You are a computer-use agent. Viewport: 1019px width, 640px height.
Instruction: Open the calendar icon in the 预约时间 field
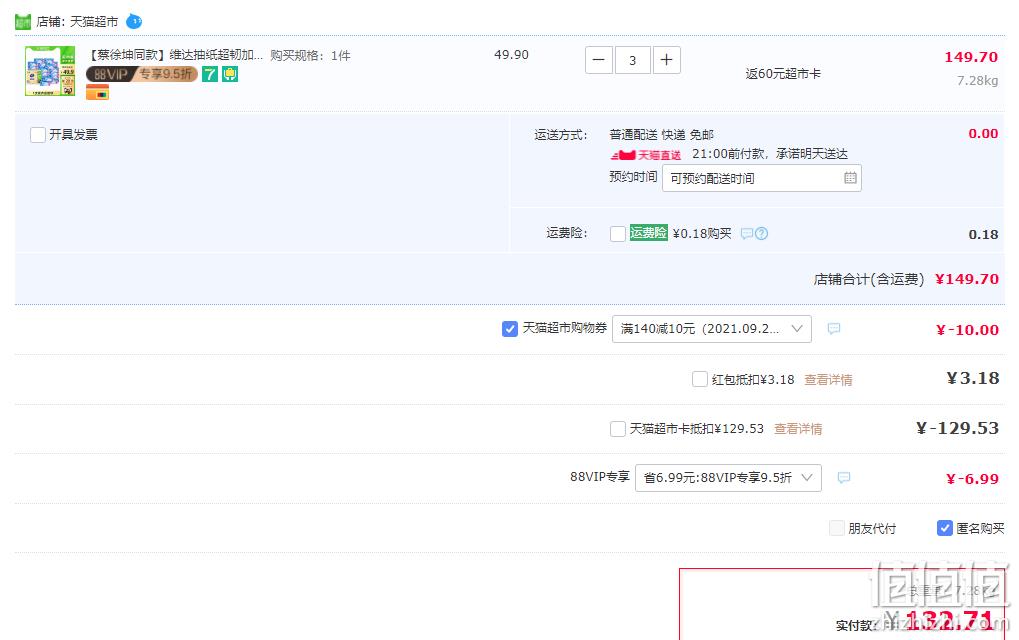(x=850, y=178)
